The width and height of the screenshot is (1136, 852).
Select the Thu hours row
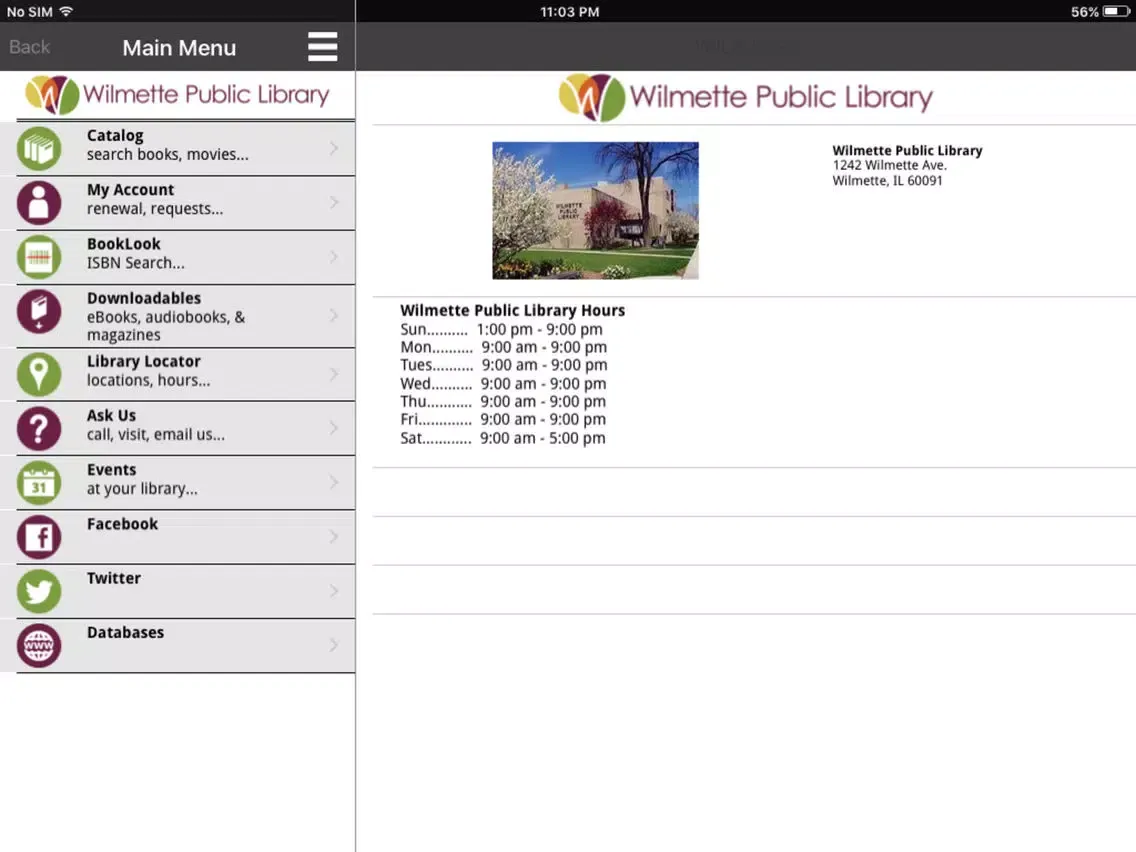(503, 401)
